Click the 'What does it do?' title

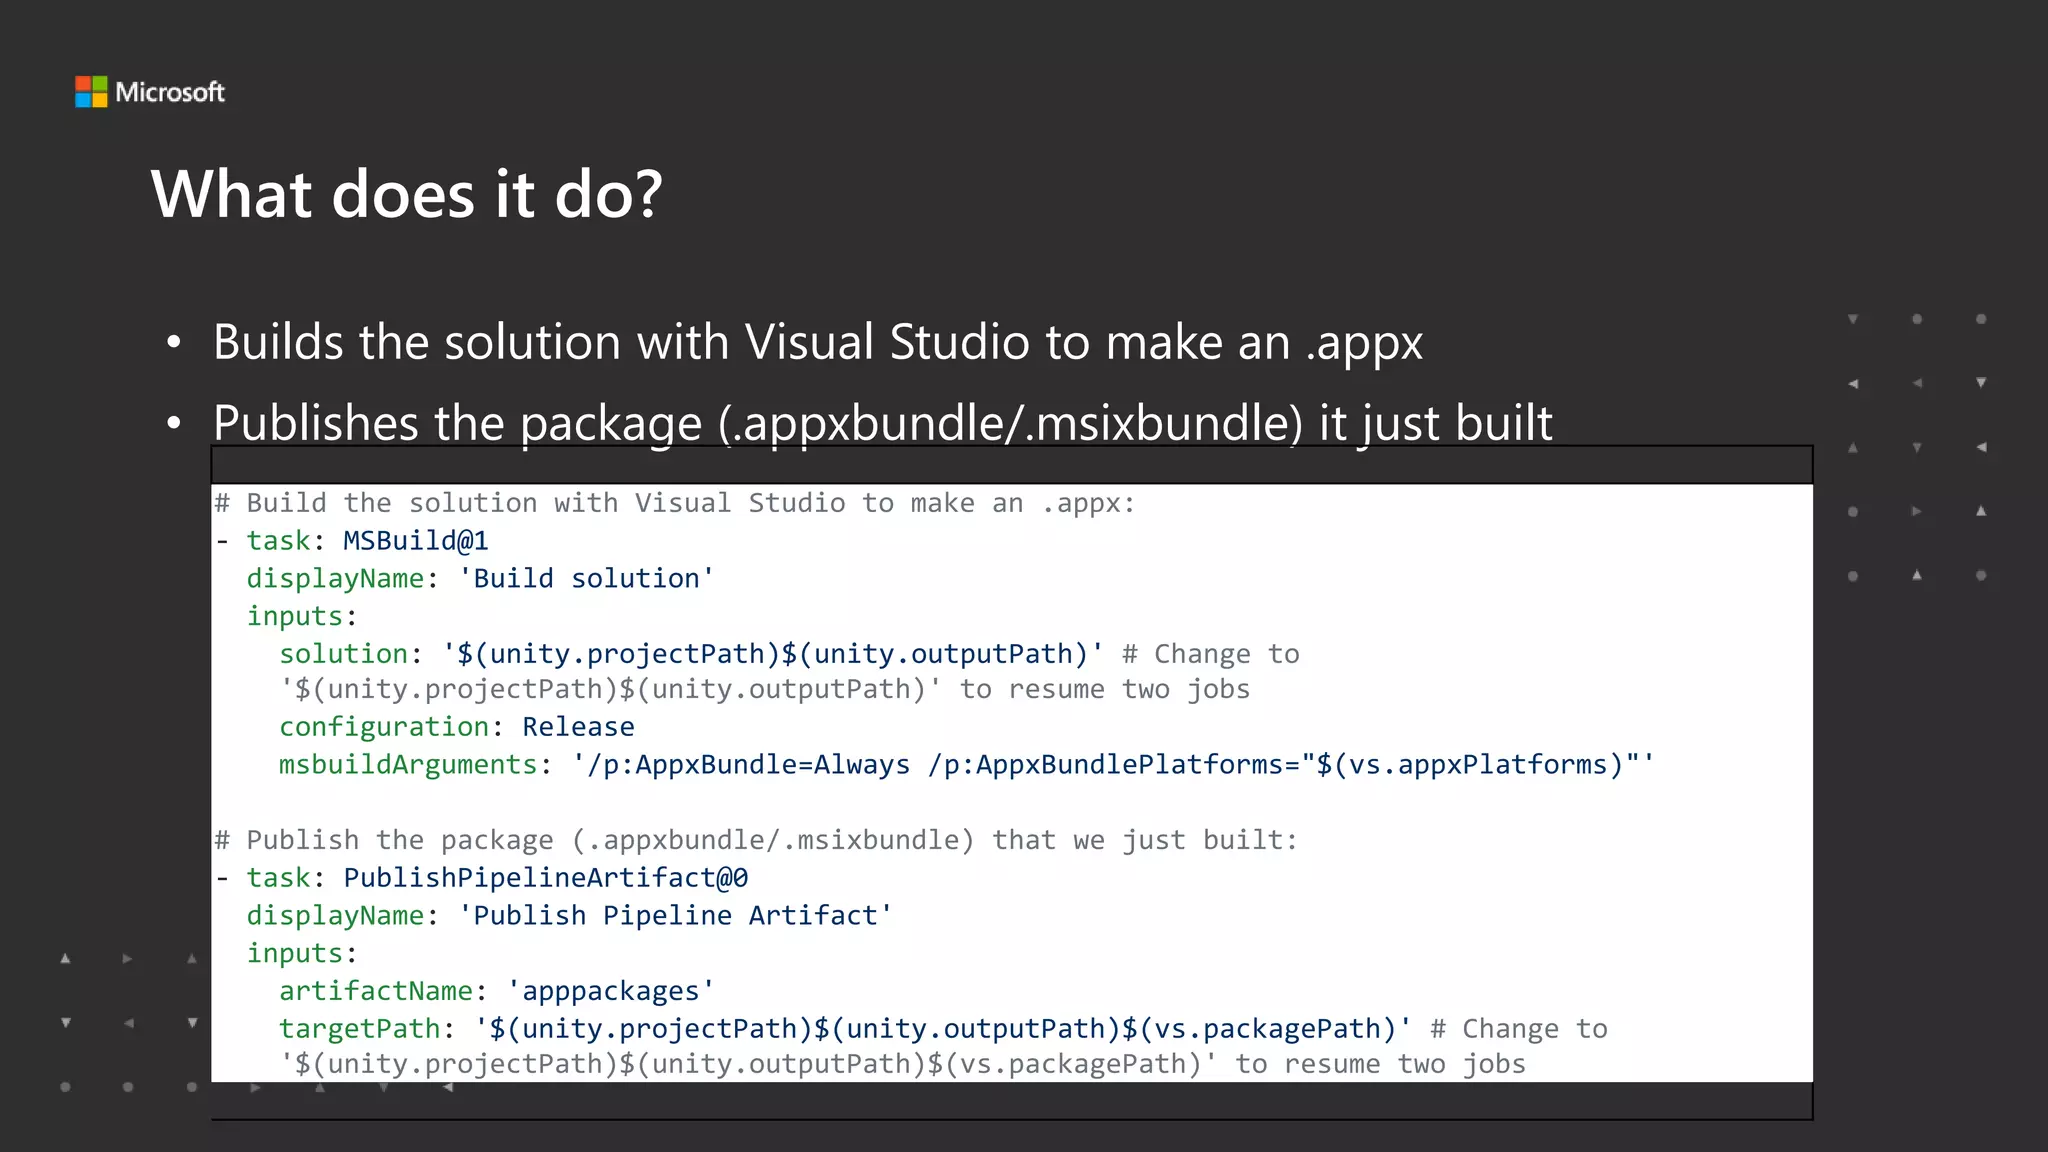[407, 194]
